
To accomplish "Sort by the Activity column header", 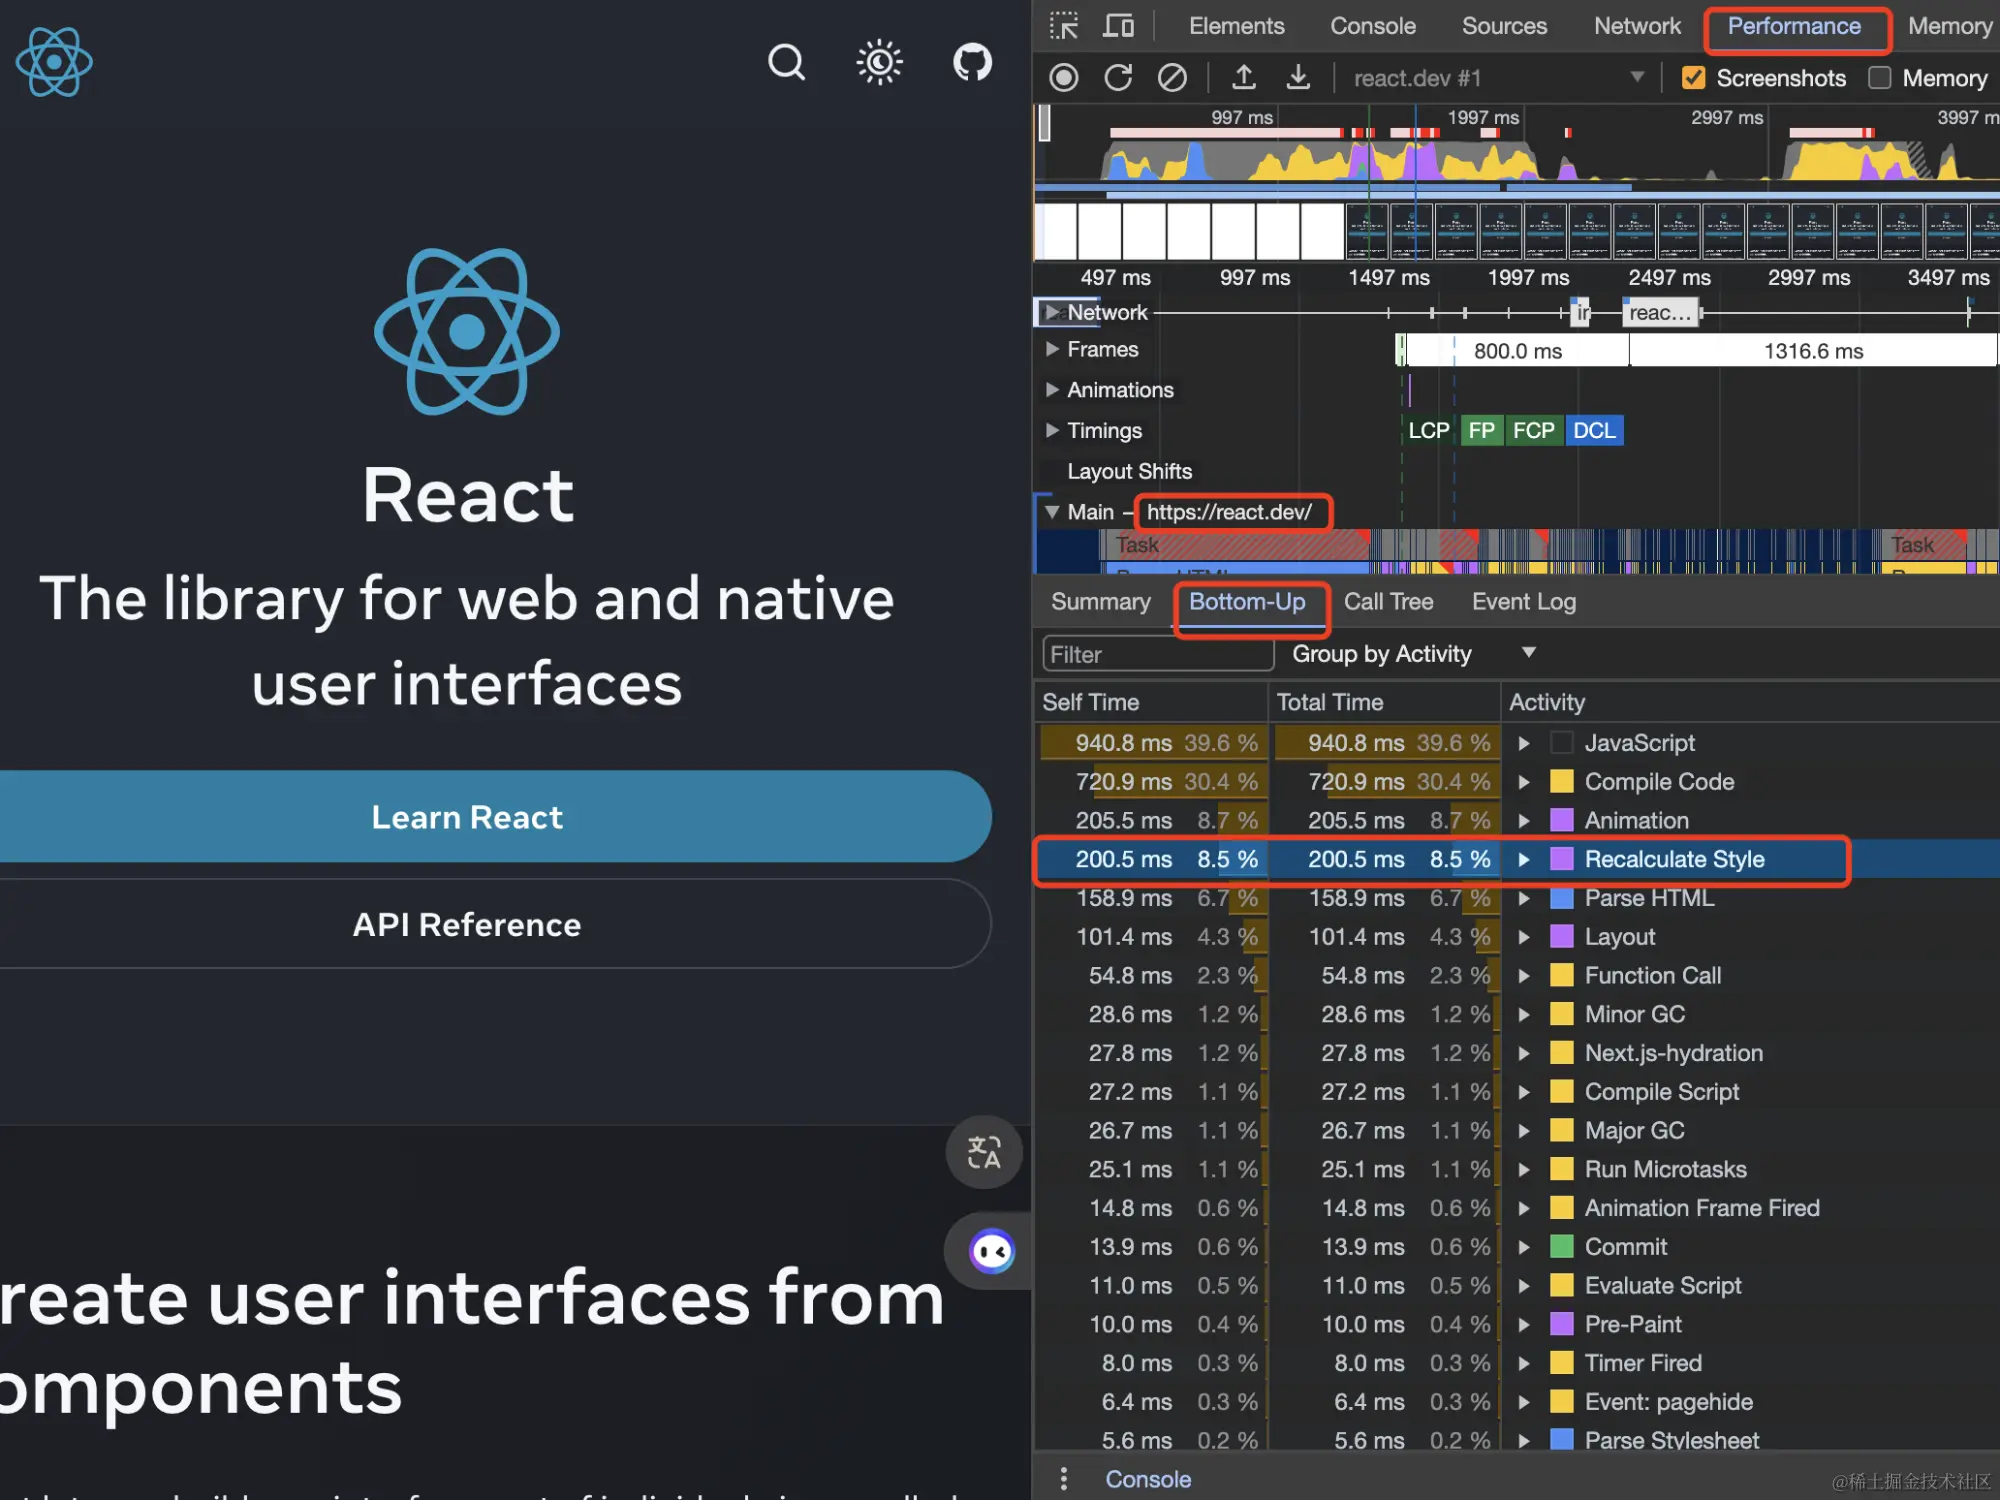I will click(1750, 702).
